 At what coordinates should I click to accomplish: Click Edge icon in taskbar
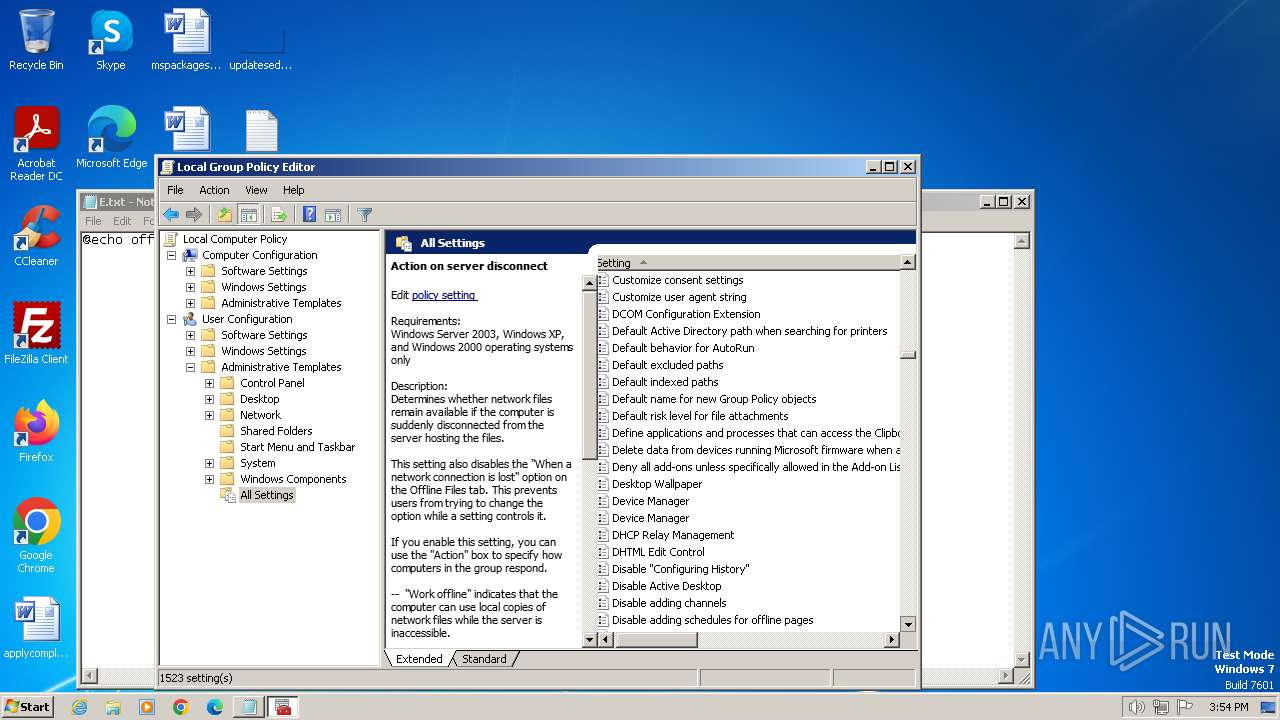coord(214,707)
